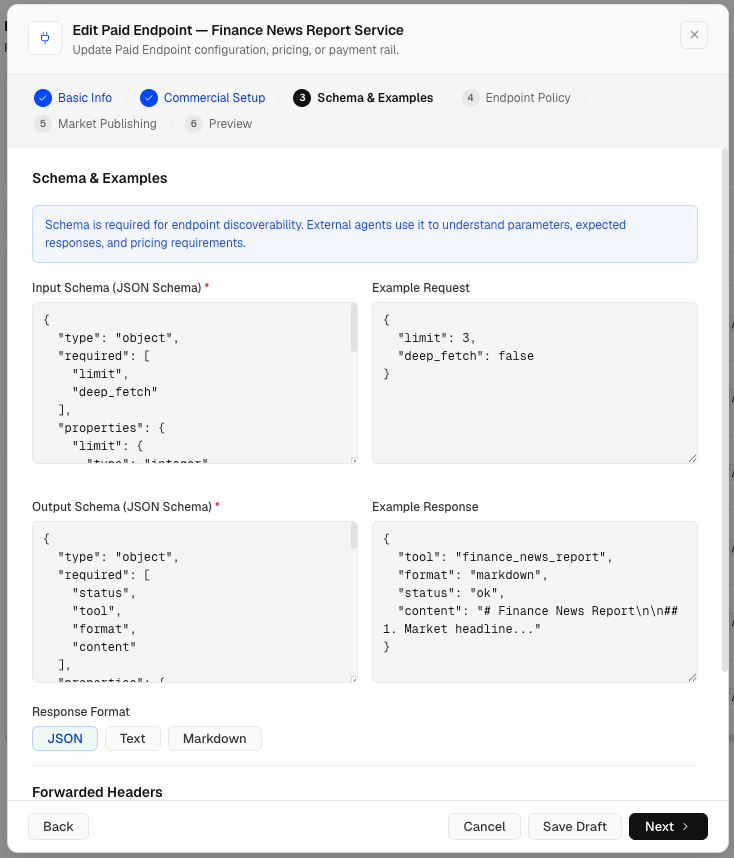Click inside Example Request text area
734x858 pixels.
coord(535,383)
